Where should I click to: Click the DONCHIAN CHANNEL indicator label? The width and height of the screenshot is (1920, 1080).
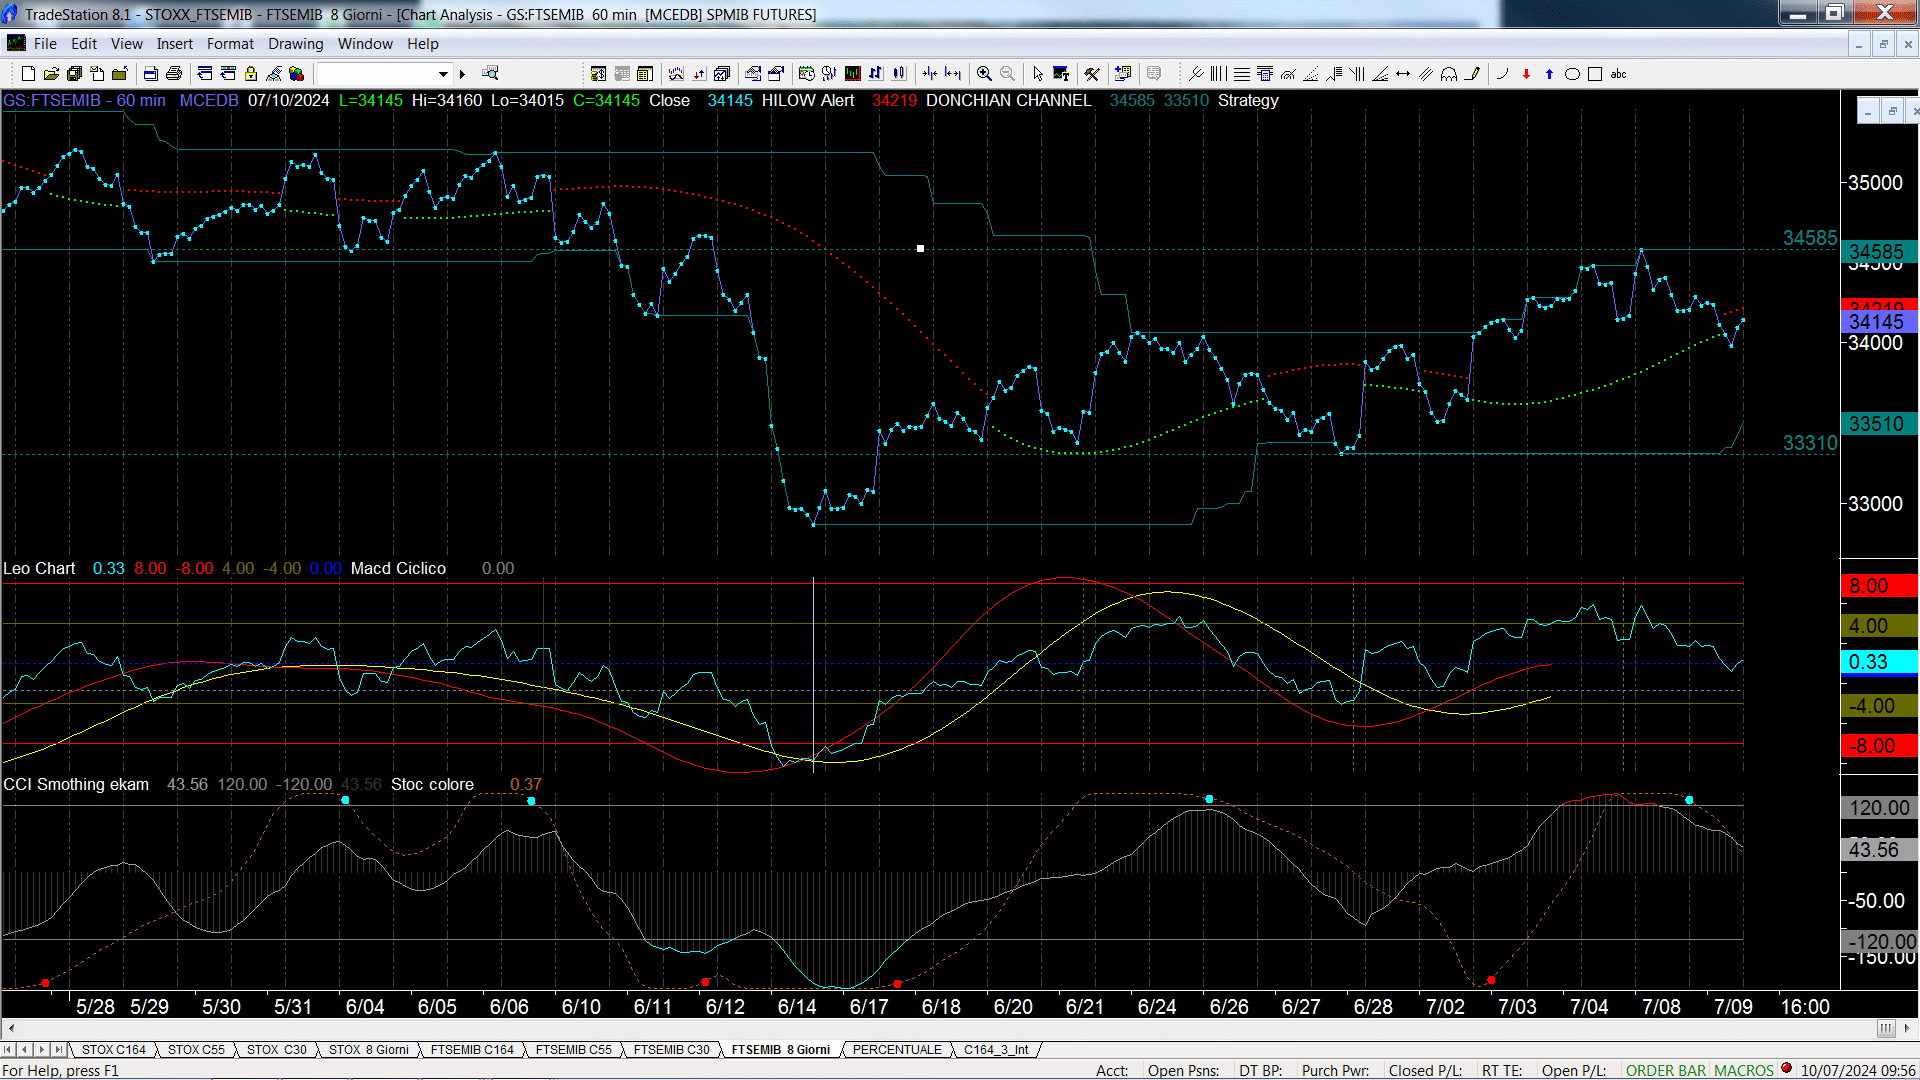(1008, 100)
